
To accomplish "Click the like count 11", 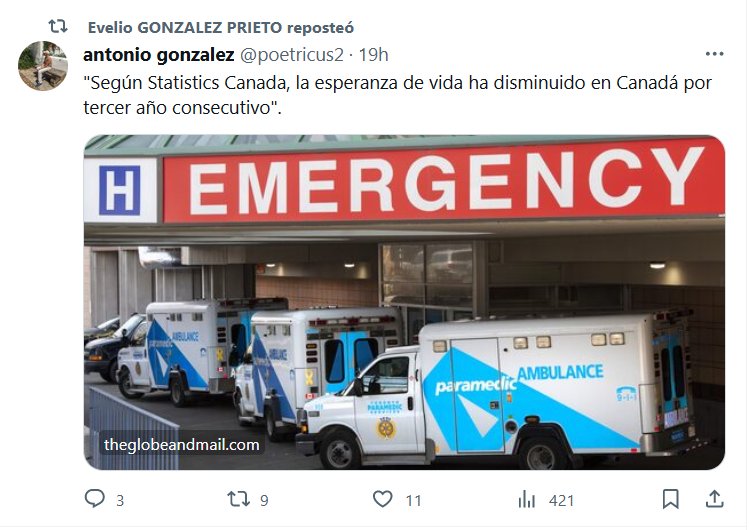I will click(x=413, y=501).
